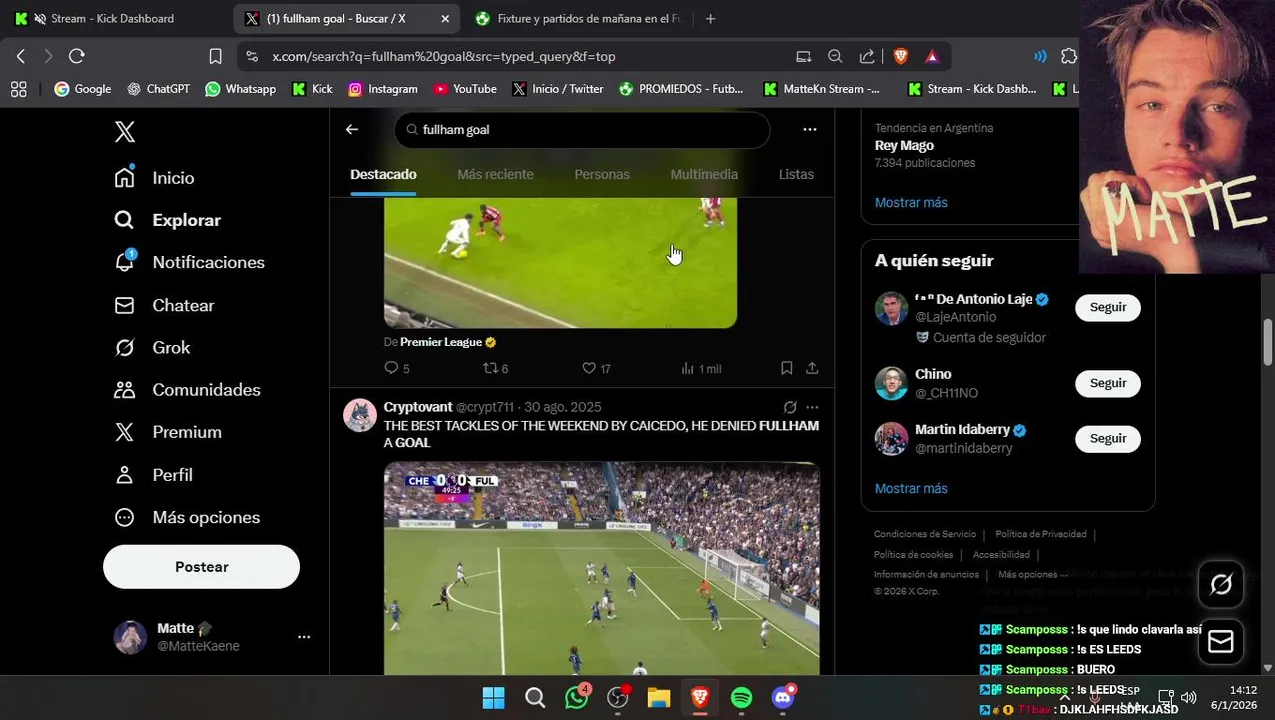Switch to Multimedia tab
This screenshot has height=720, width=1275.
pos(704,174)
